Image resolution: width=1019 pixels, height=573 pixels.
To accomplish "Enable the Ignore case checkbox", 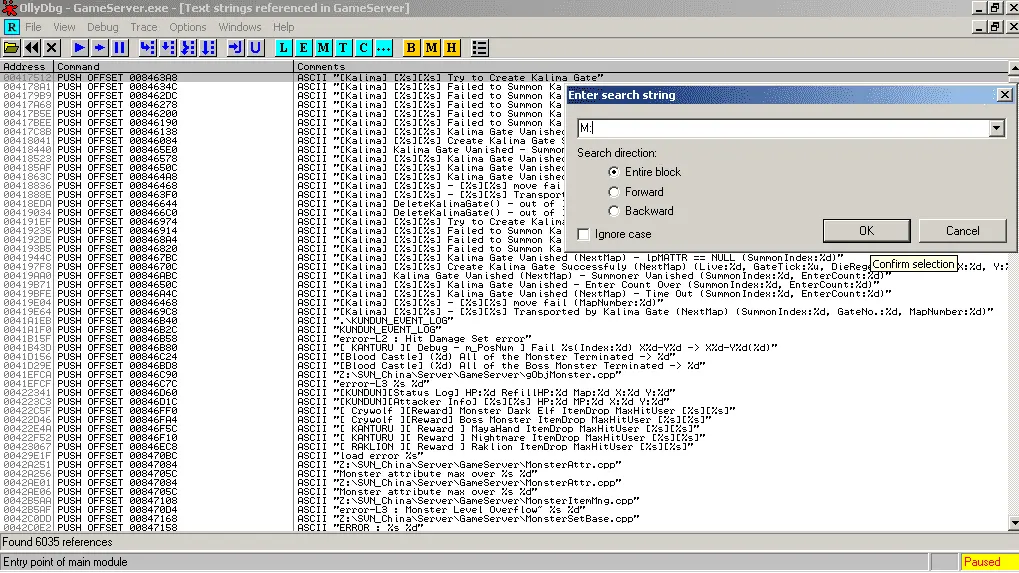I will pyautogui.click(x=584, y=234).
